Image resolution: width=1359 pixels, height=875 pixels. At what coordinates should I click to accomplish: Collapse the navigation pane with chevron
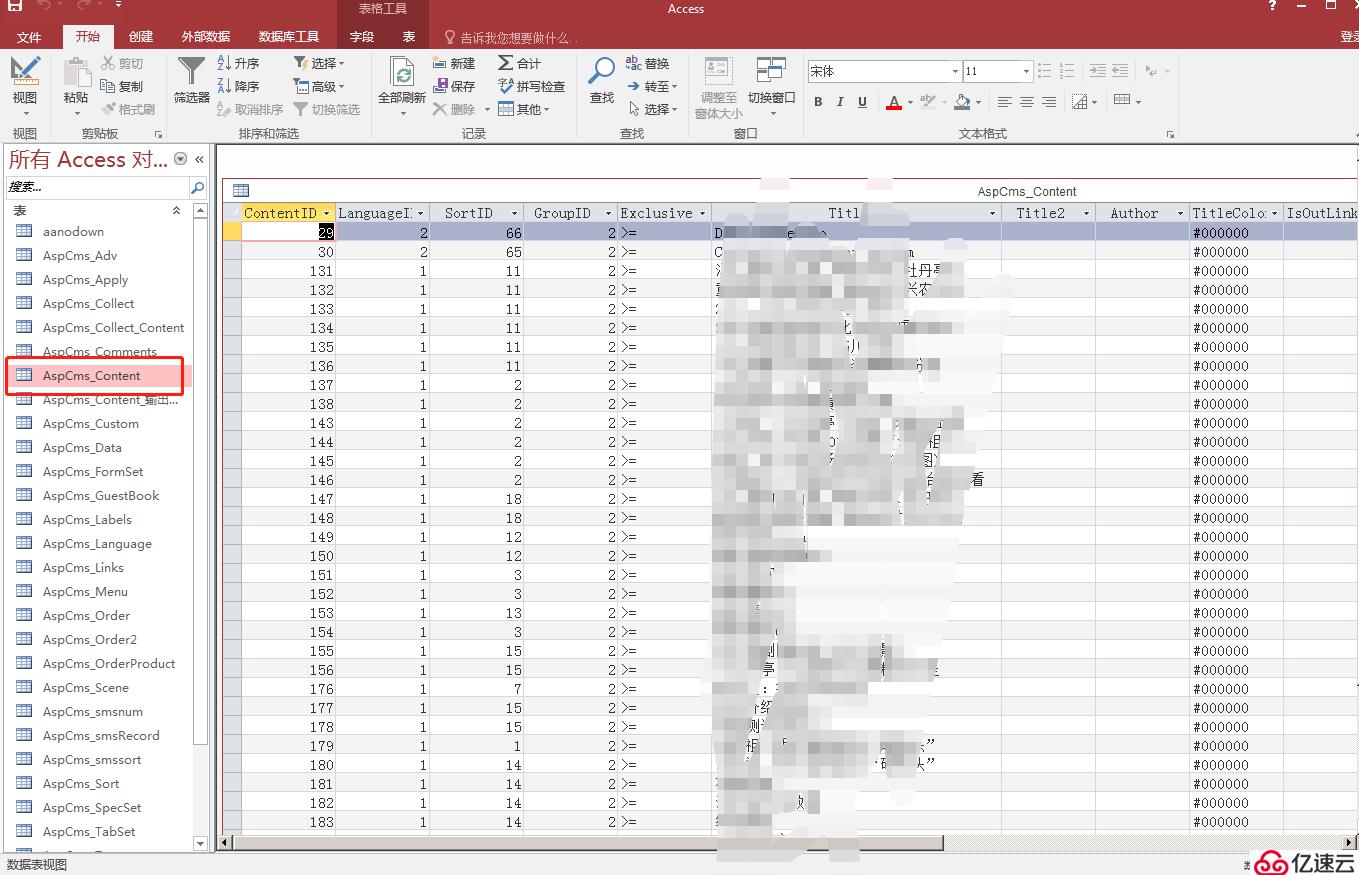point(199,159)
